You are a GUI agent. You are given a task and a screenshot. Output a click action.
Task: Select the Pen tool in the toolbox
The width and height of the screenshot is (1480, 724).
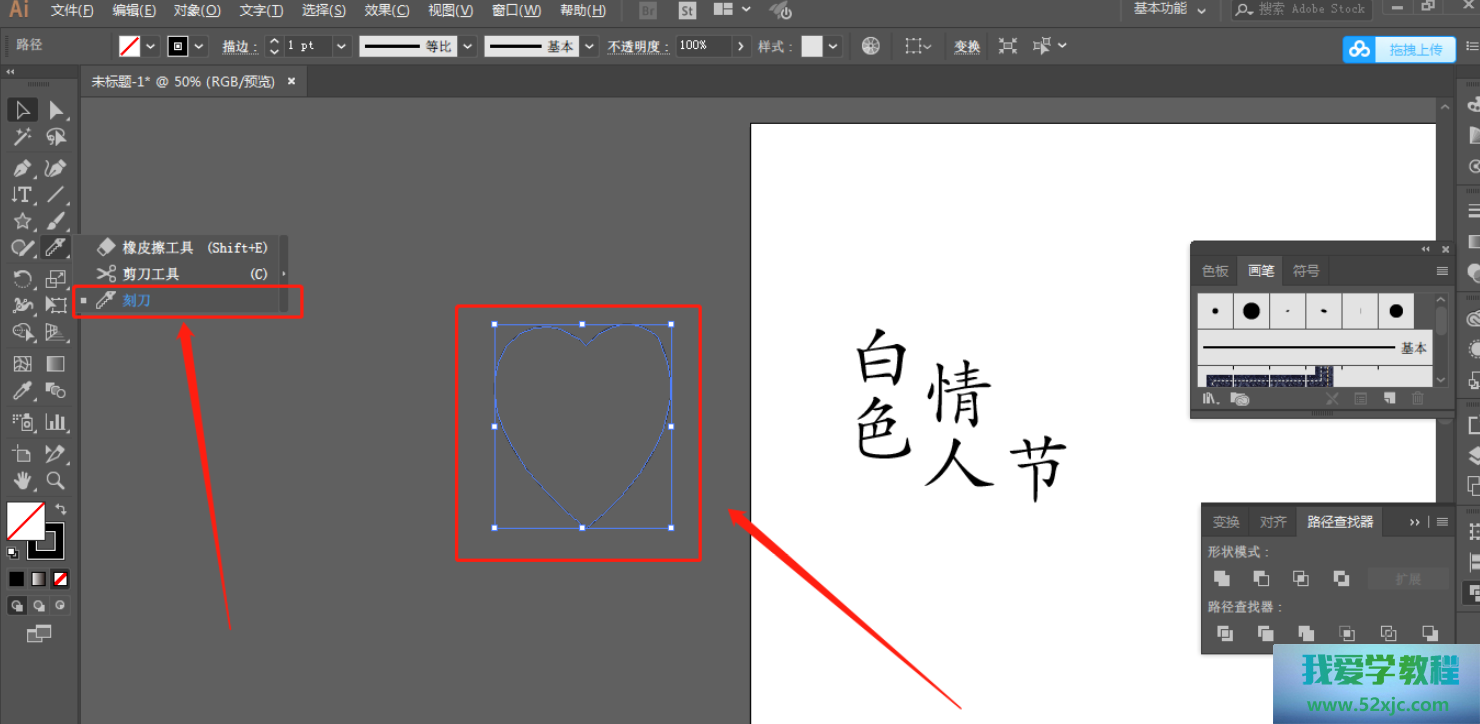(22, 167)
